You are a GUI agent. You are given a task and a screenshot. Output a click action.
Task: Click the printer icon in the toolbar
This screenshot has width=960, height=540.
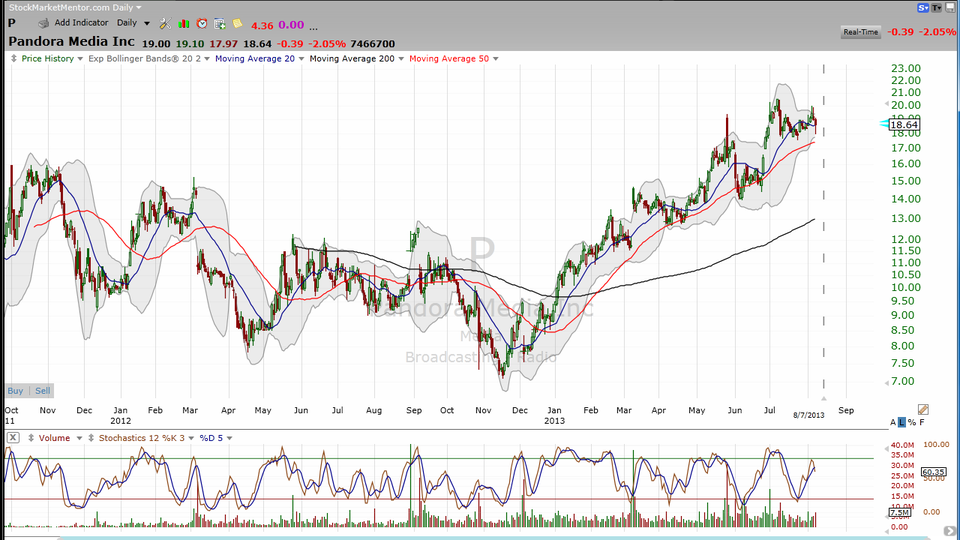(43, 23)
